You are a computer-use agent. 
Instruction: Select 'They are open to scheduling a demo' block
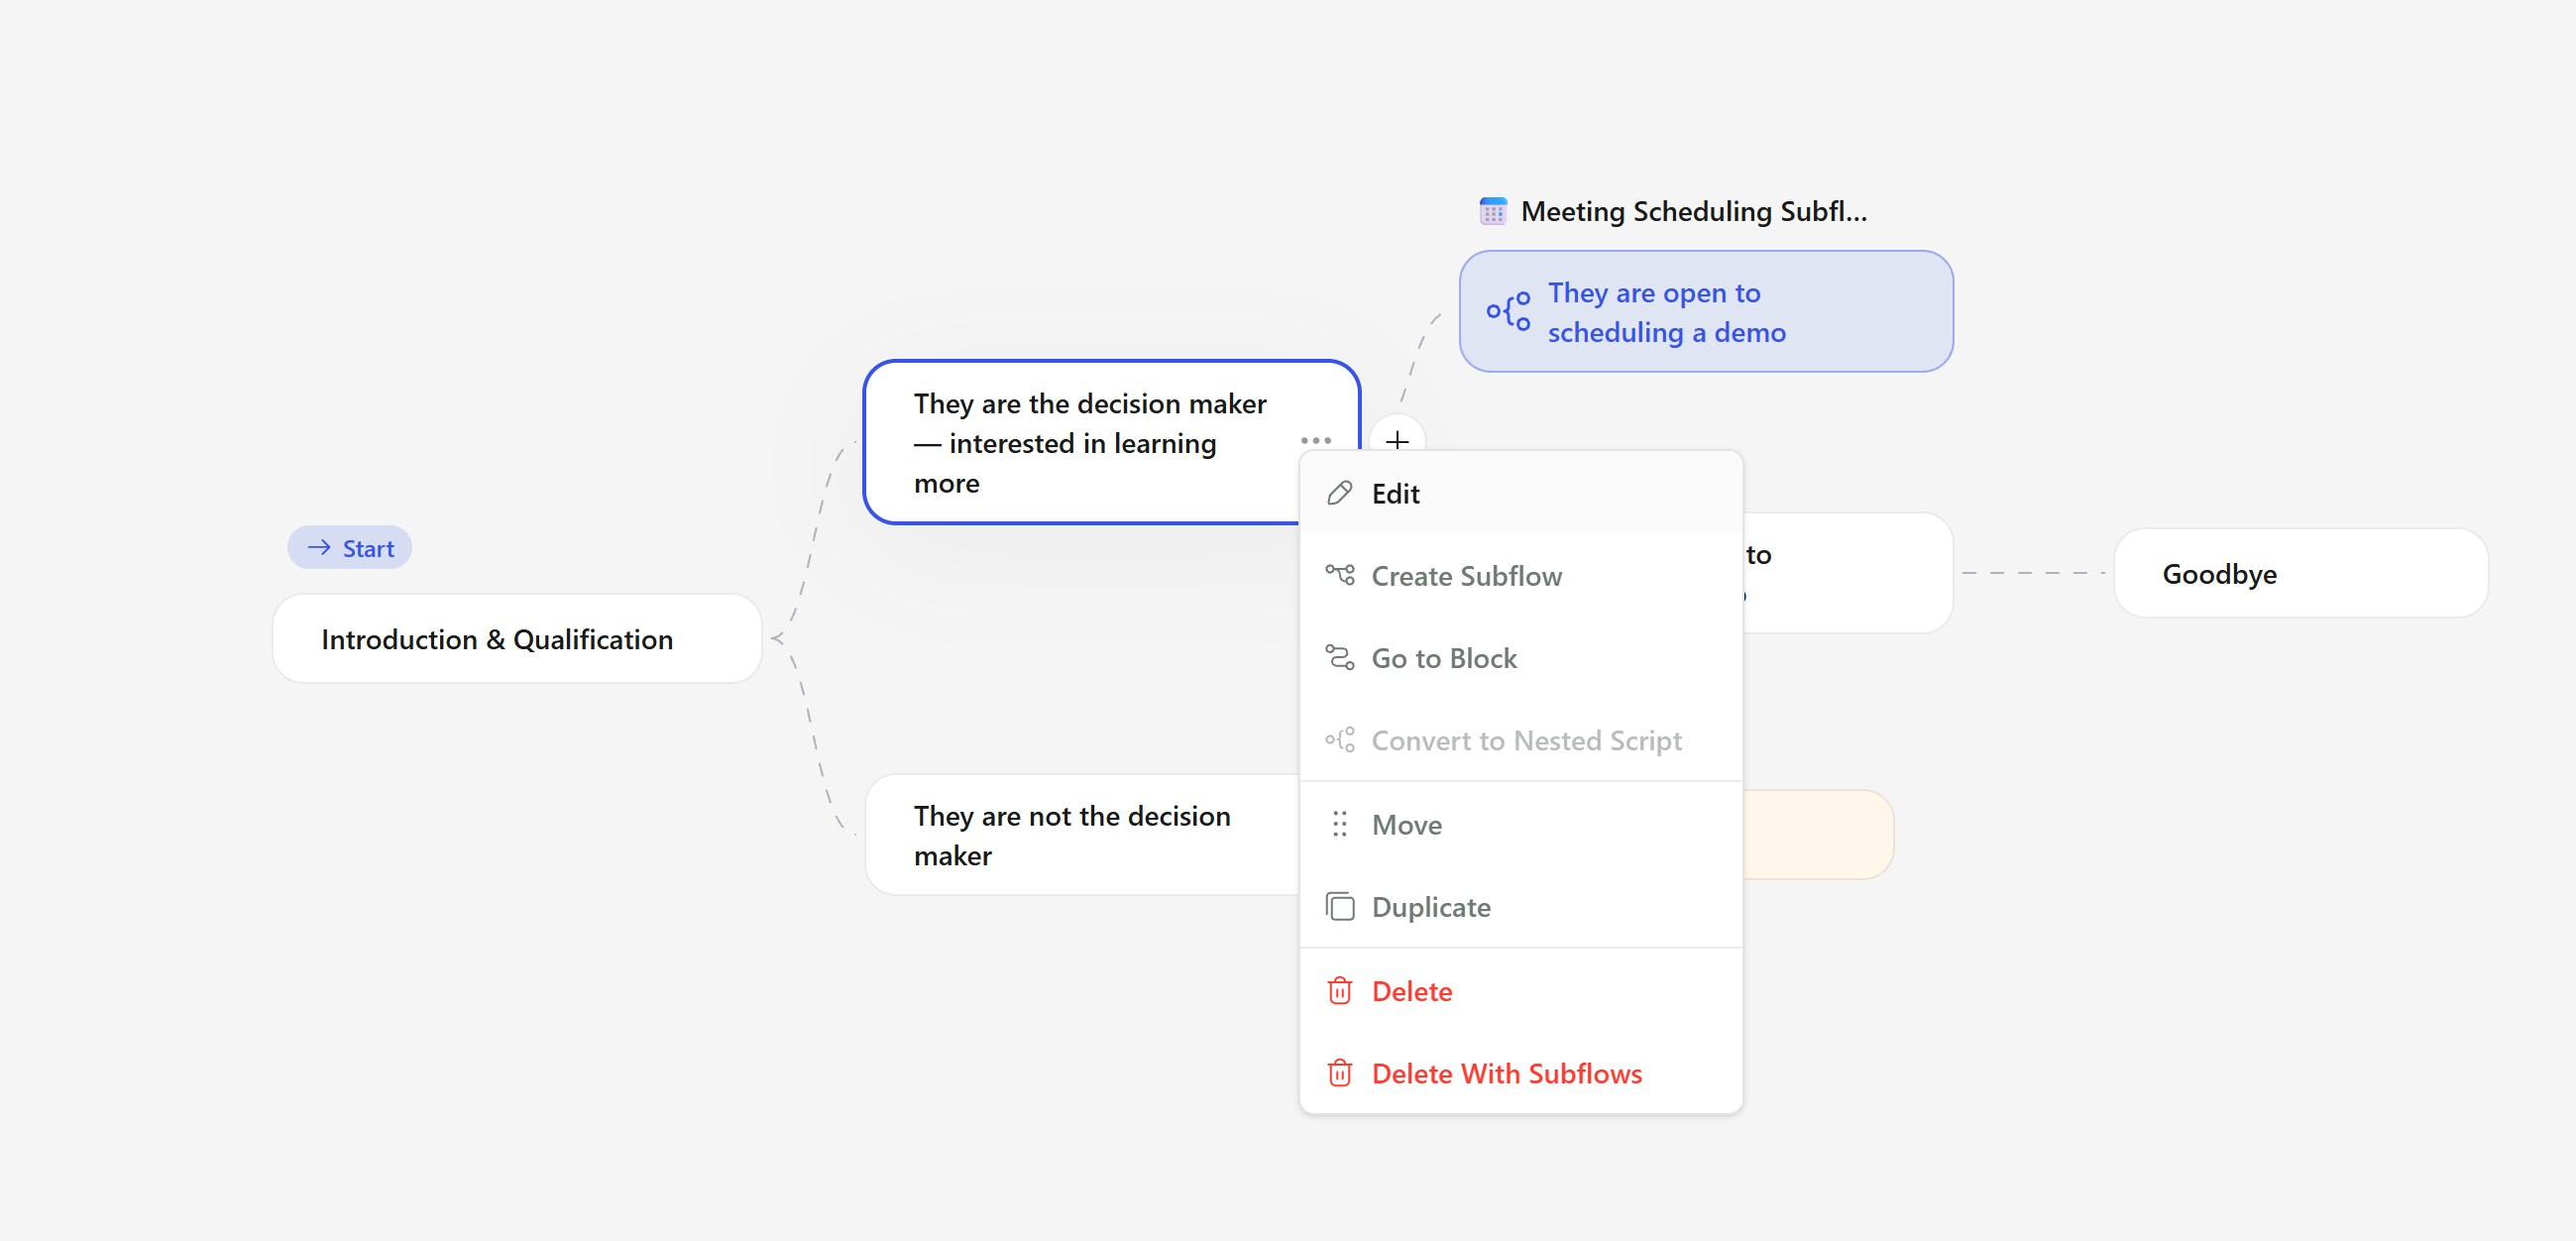point(1705,311)
